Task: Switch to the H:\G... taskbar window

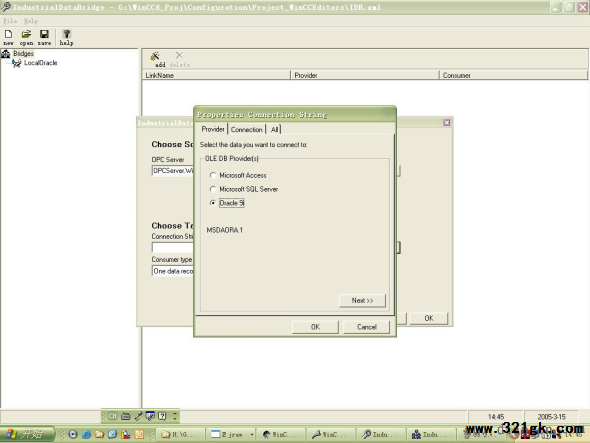Action: (180, 435)
